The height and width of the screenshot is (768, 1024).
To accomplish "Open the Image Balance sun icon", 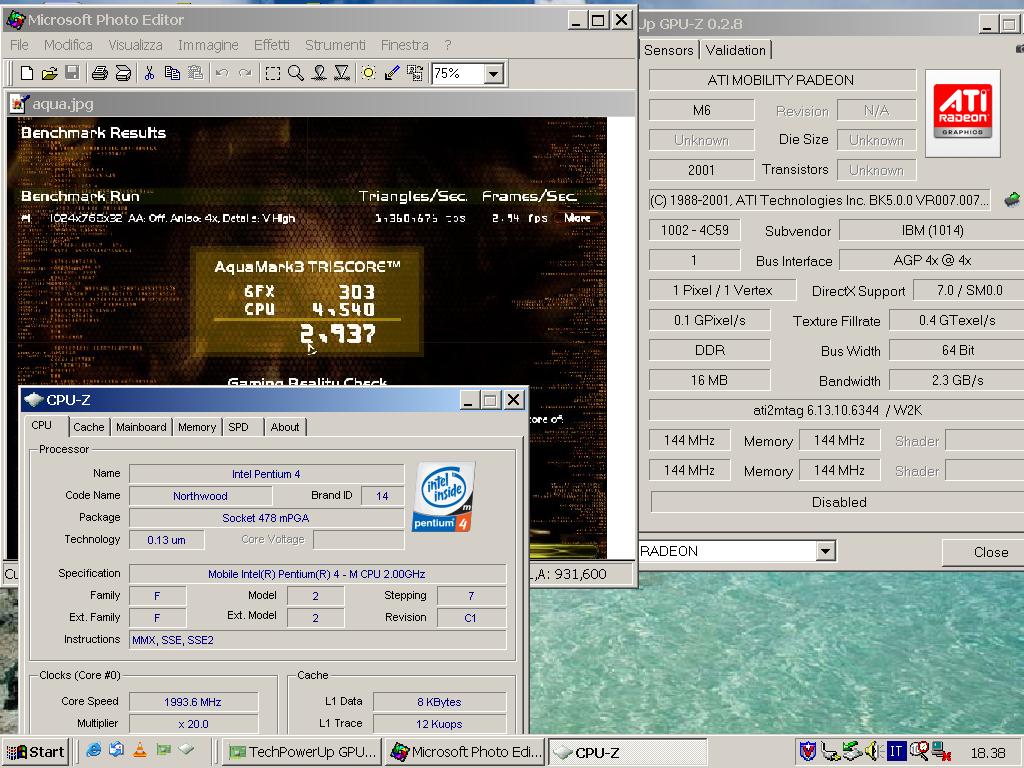I will [x=368, y=73].
